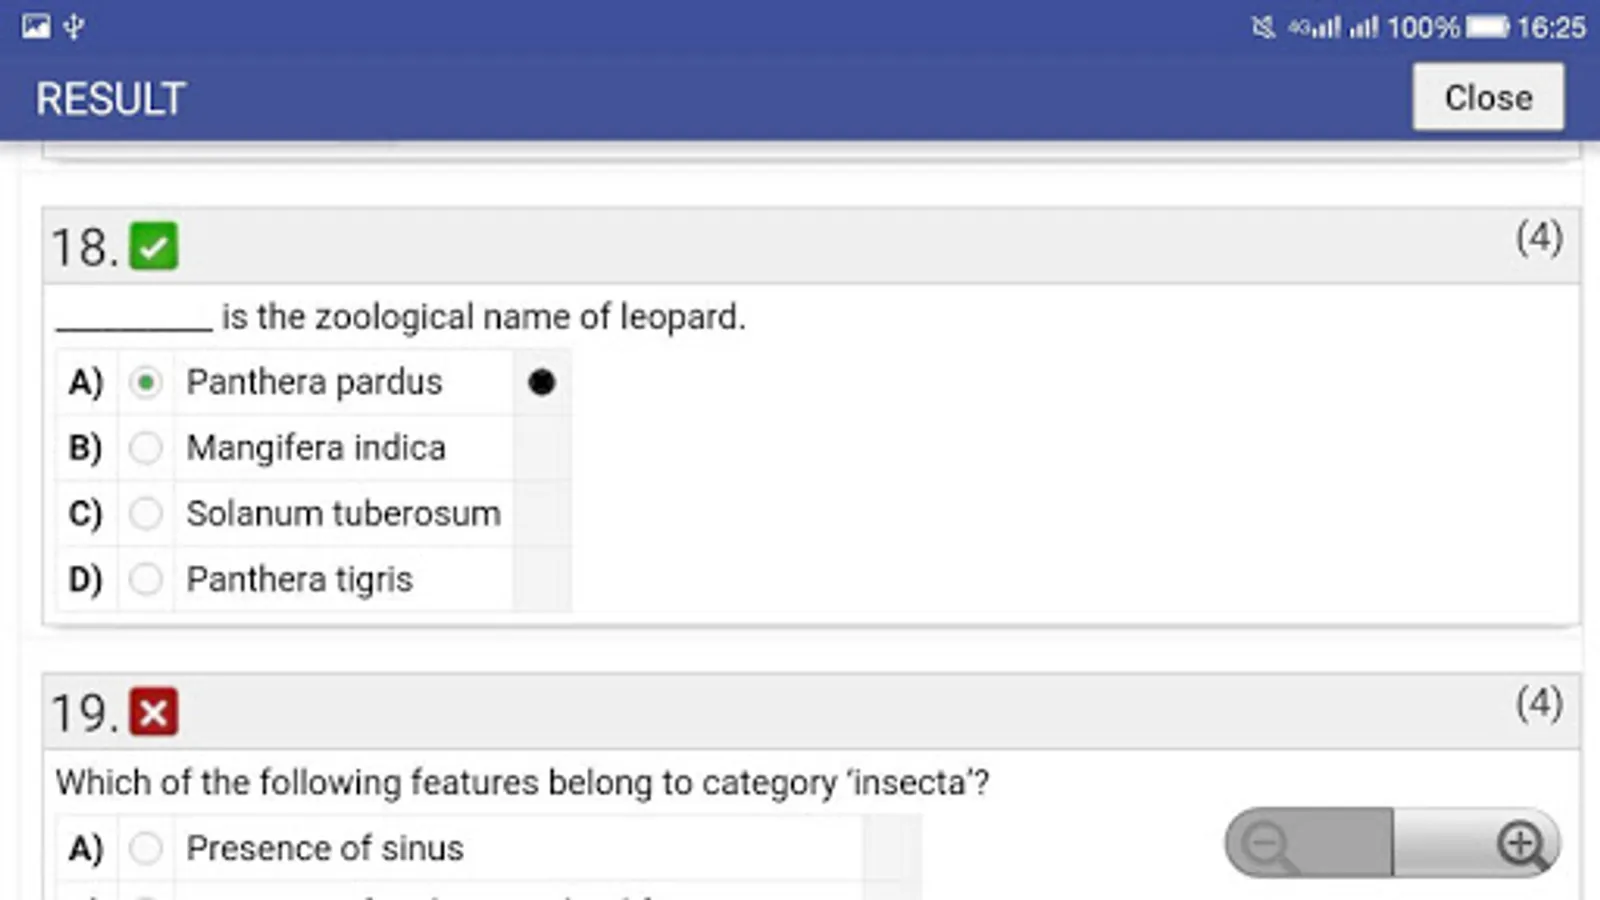Viewport: 1600px width, 900px height.
Task: Click the red wrong mark on question 19
Action: [154, 712]
